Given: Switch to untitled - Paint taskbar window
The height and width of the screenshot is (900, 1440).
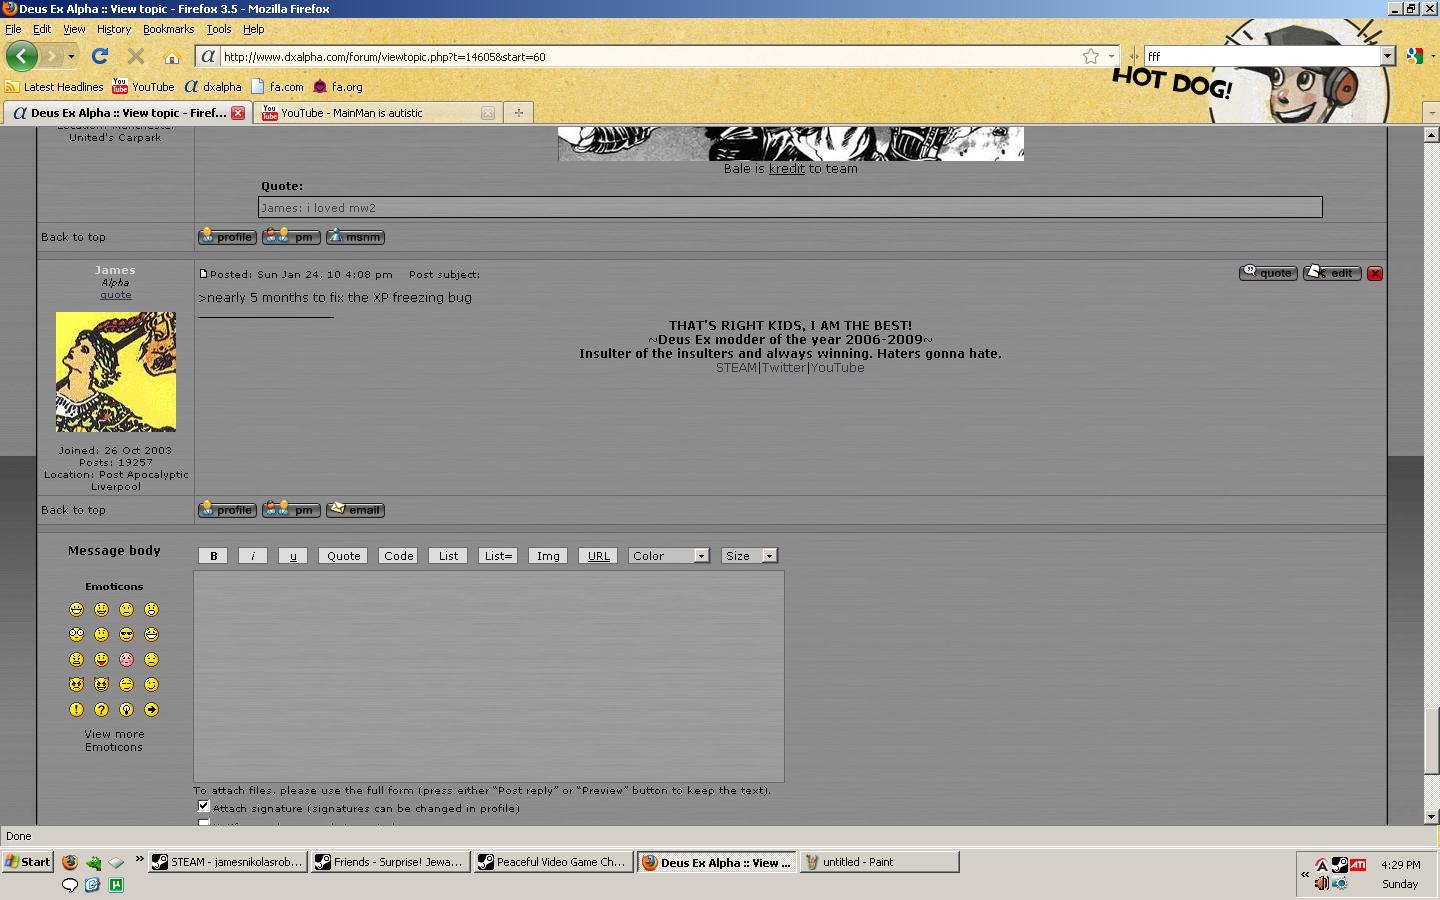Looking at the screenshot, I should 879,862.
